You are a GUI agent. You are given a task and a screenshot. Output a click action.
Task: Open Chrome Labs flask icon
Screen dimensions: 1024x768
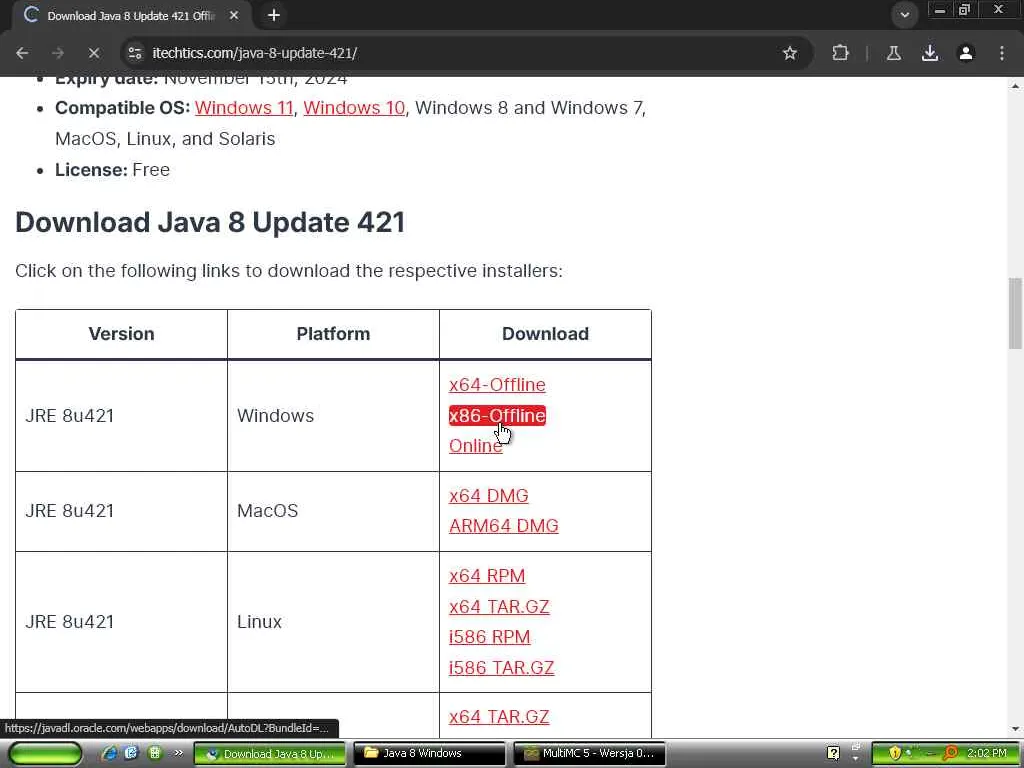click(x=893, y=53)
